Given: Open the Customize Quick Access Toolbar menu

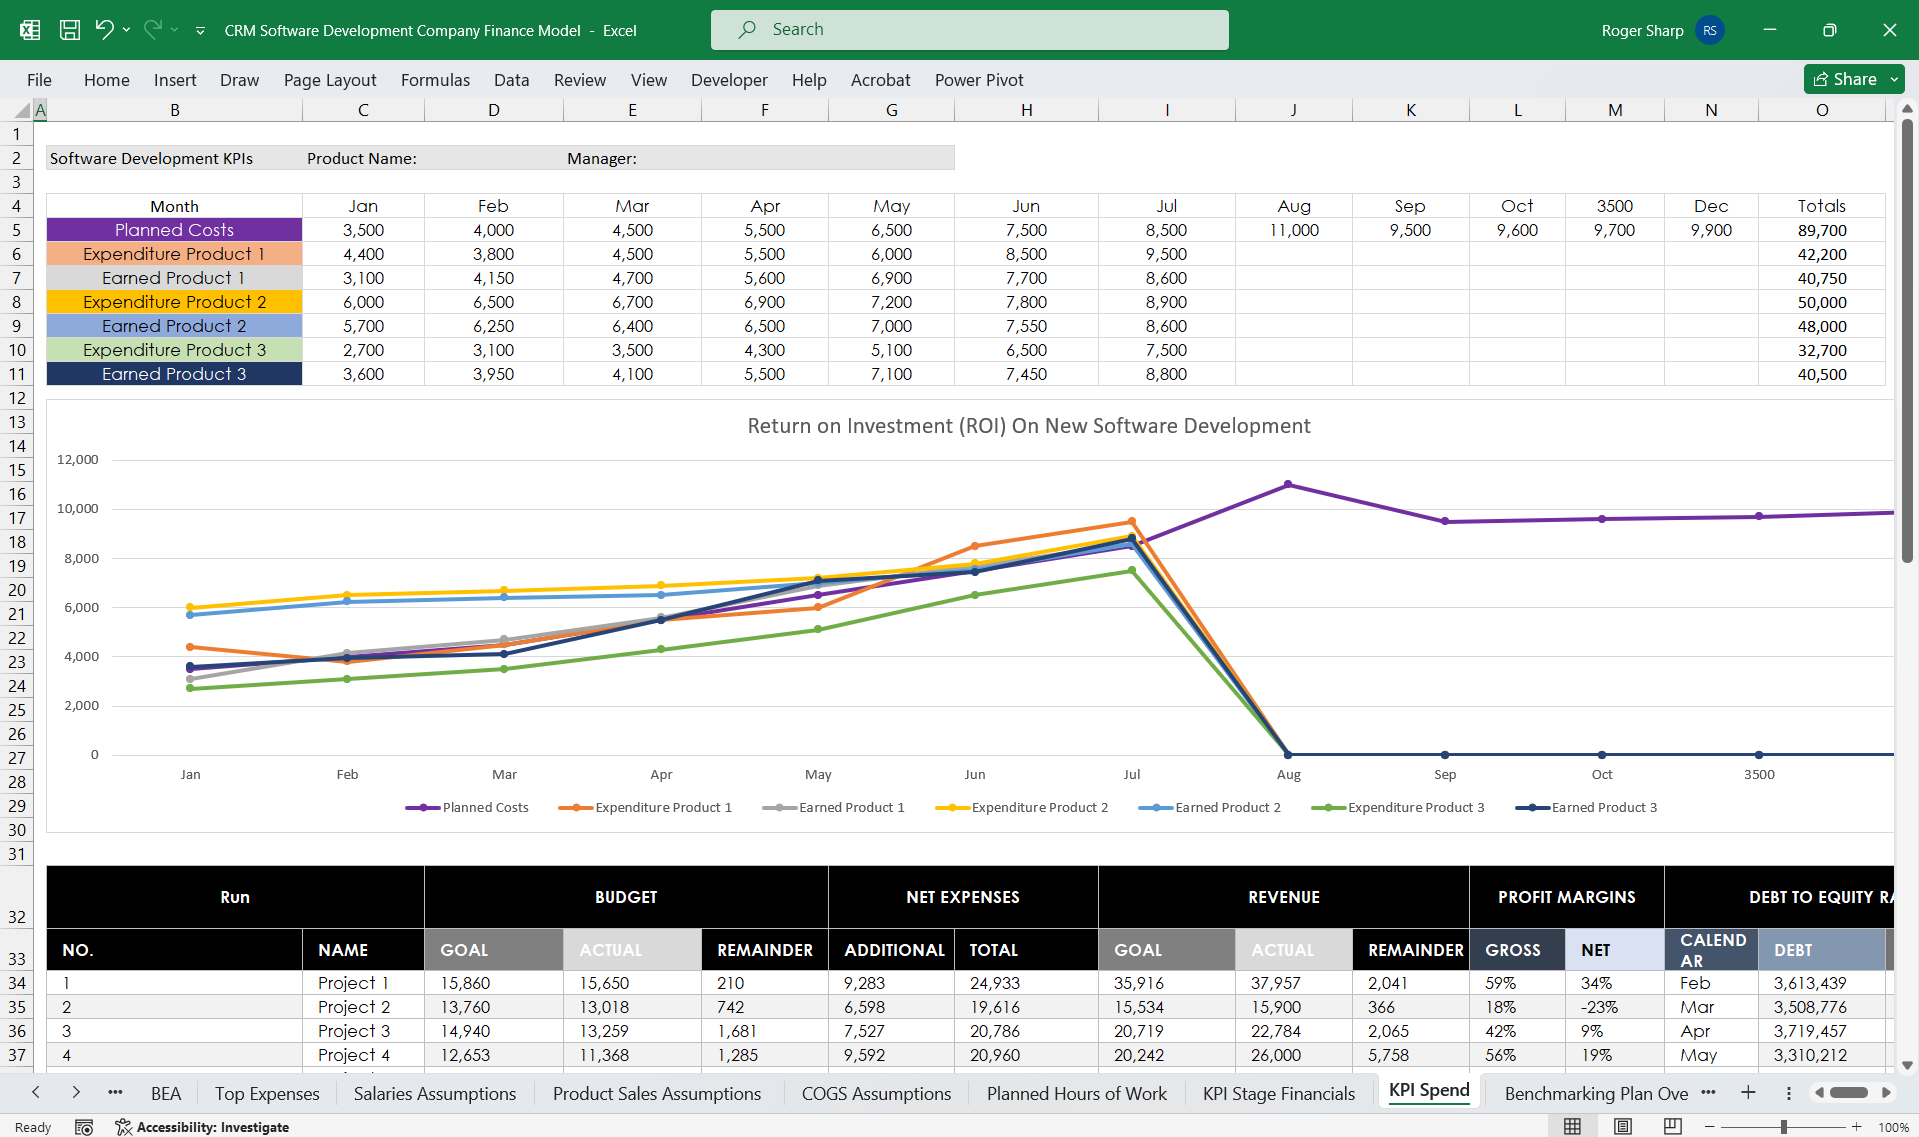Looking at the screenshot, I should tap(200, 31).
